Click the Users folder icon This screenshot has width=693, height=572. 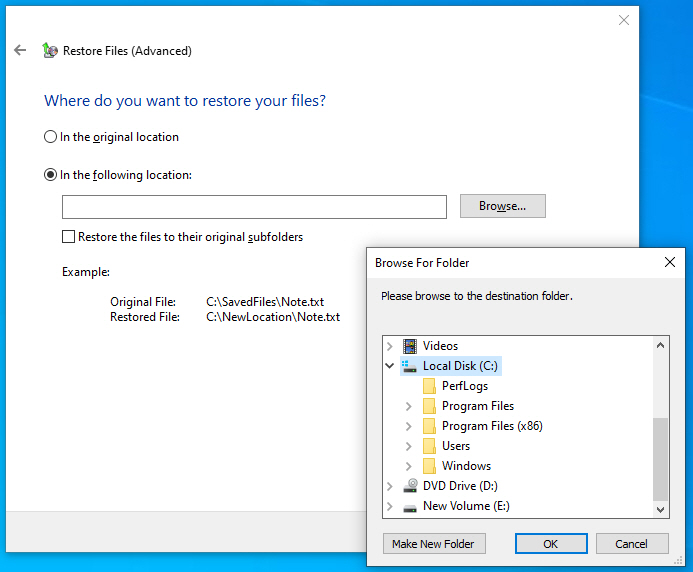coord(429,446)
